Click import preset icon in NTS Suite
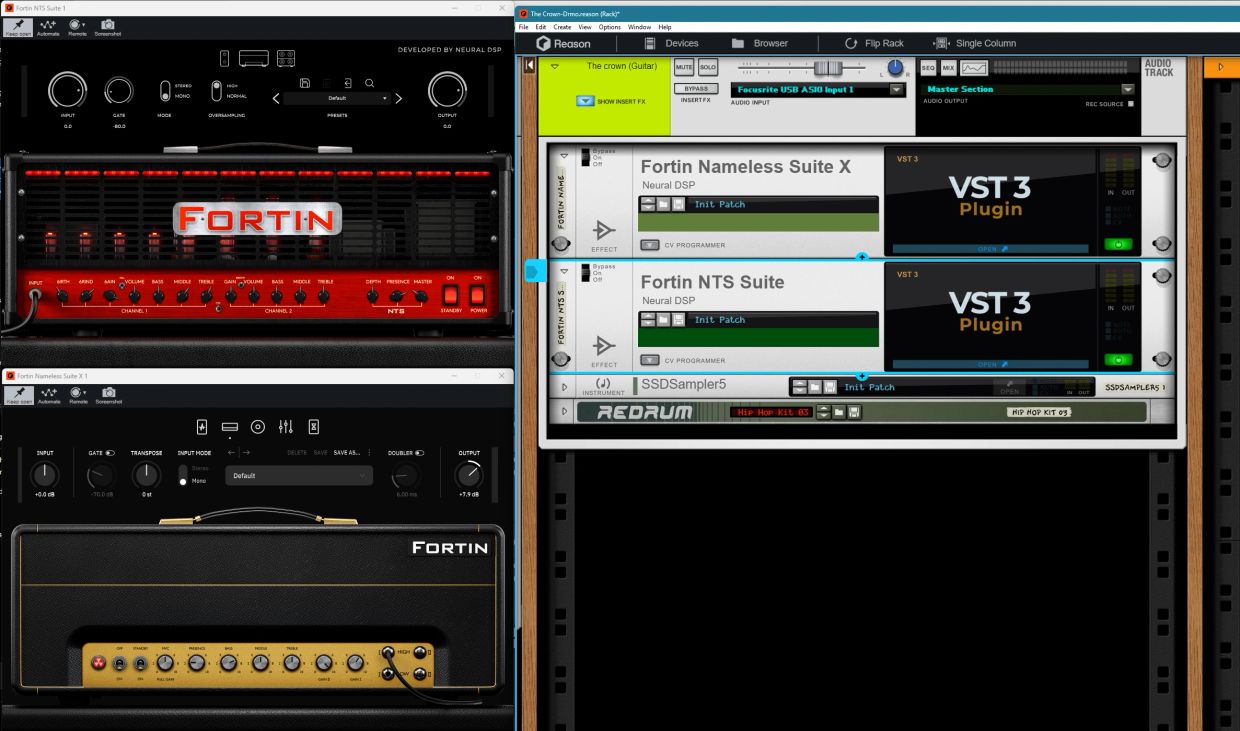The height and width of the screenshot is (731, 1240). [348, 83]
